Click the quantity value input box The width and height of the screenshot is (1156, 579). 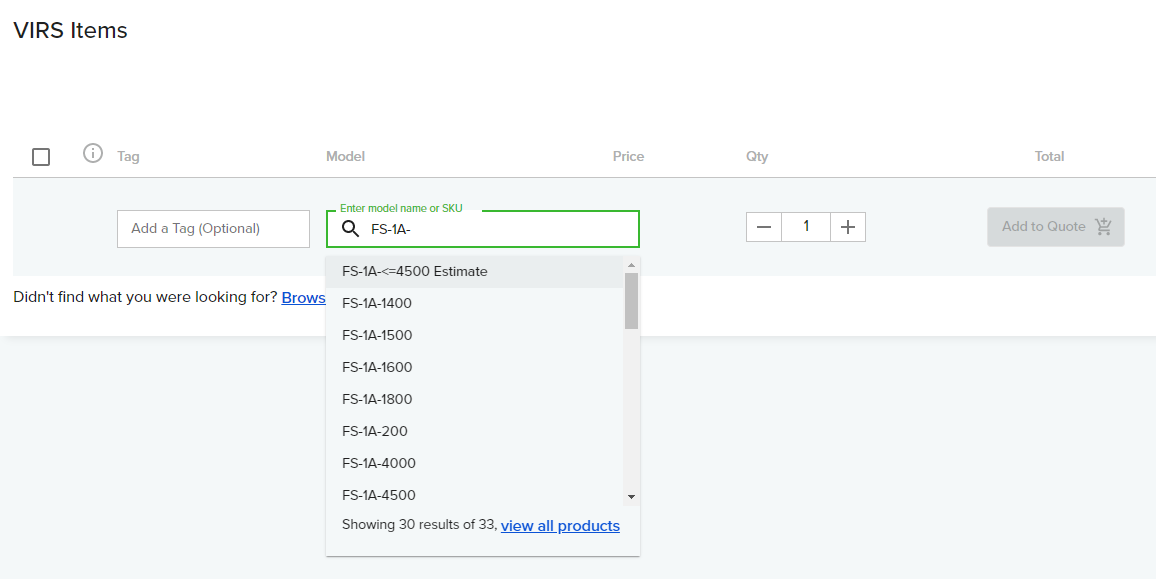point(806,227)
